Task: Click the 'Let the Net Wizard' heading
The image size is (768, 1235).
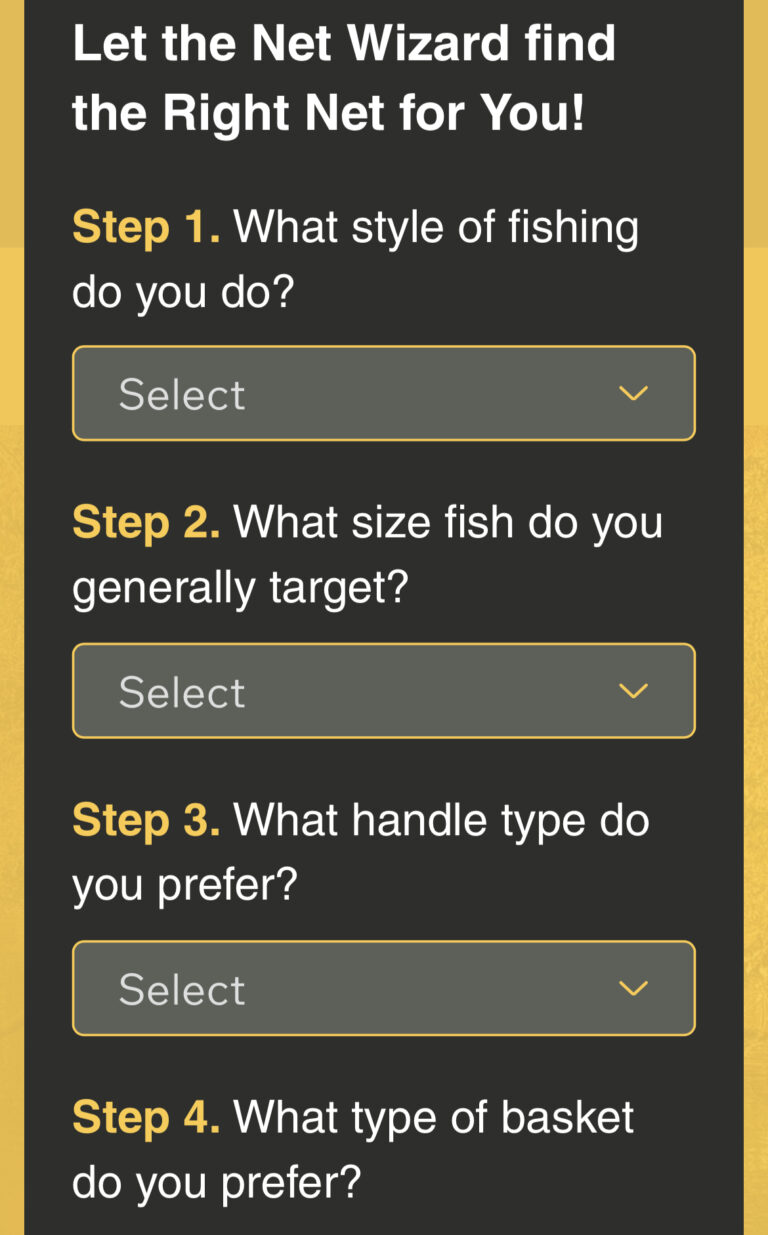Action: click(x=344, y=45)
